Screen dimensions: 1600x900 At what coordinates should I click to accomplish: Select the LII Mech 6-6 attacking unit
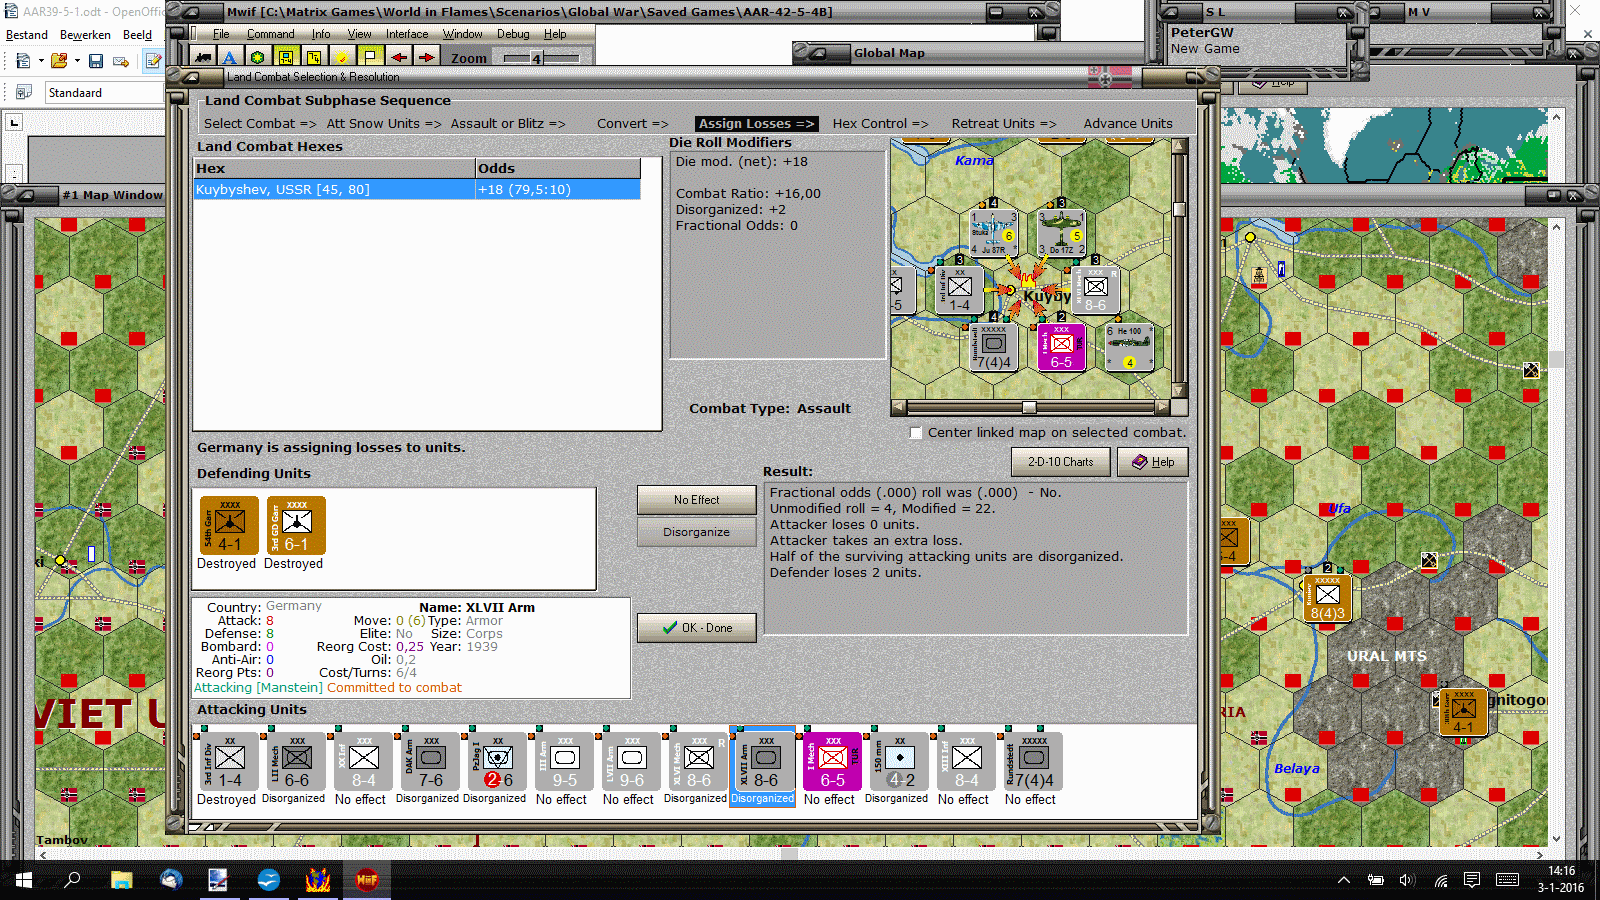click(x=297, y=762)
